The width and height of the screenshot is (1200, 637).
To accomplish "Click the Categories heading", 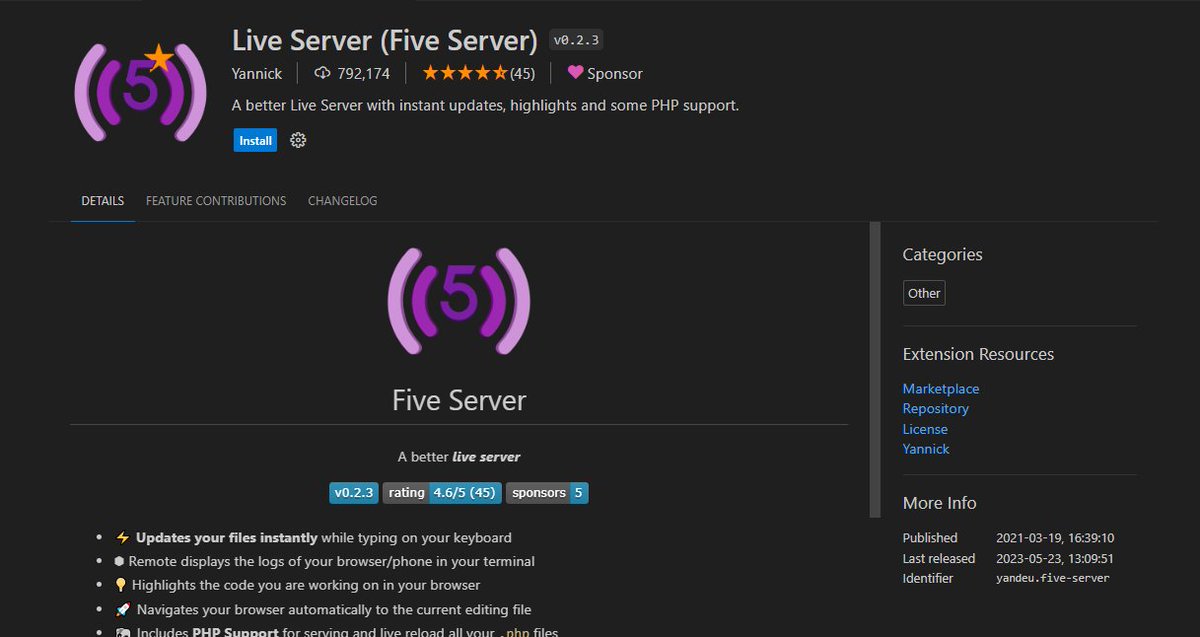I will [943, 255].
